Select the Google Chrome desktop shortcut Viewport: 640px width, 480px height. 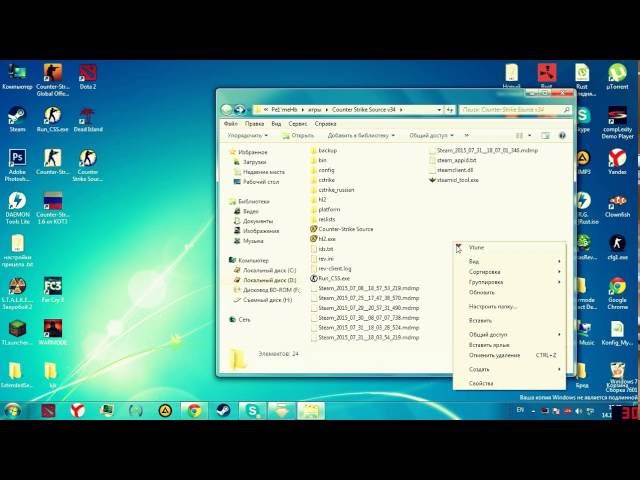(x=617, y=293)
